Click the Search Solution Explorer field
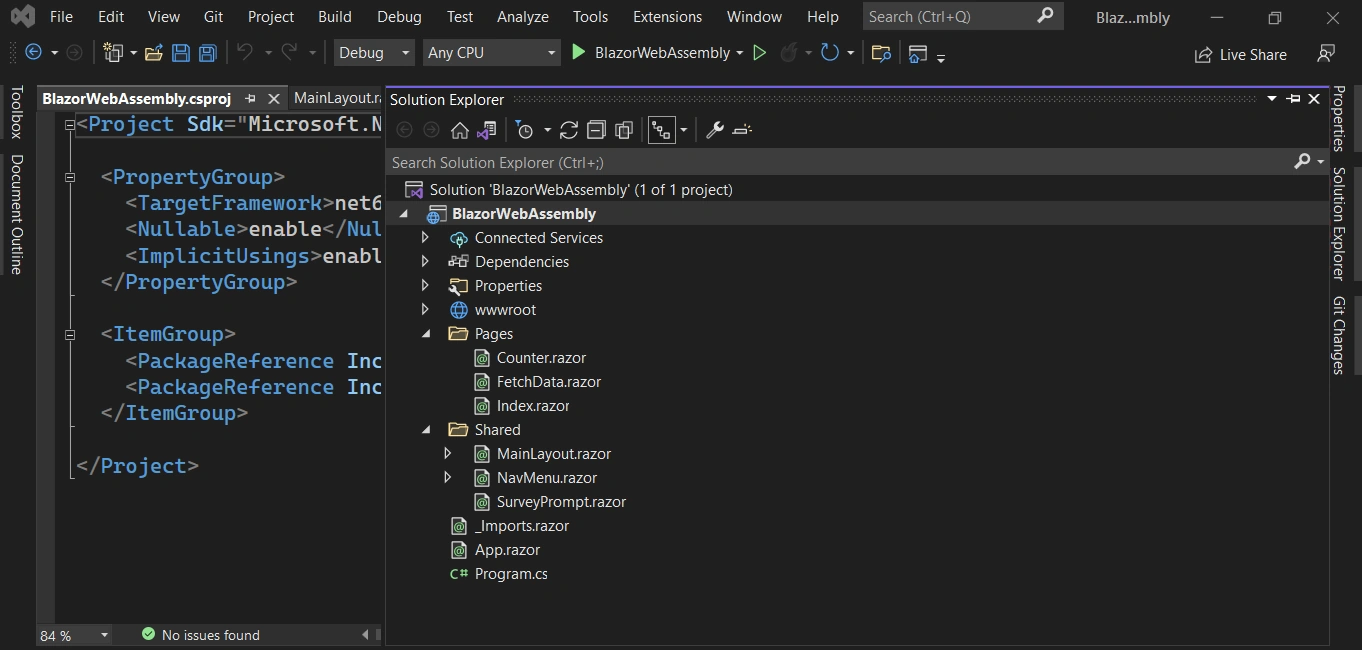 coord(840,162)
